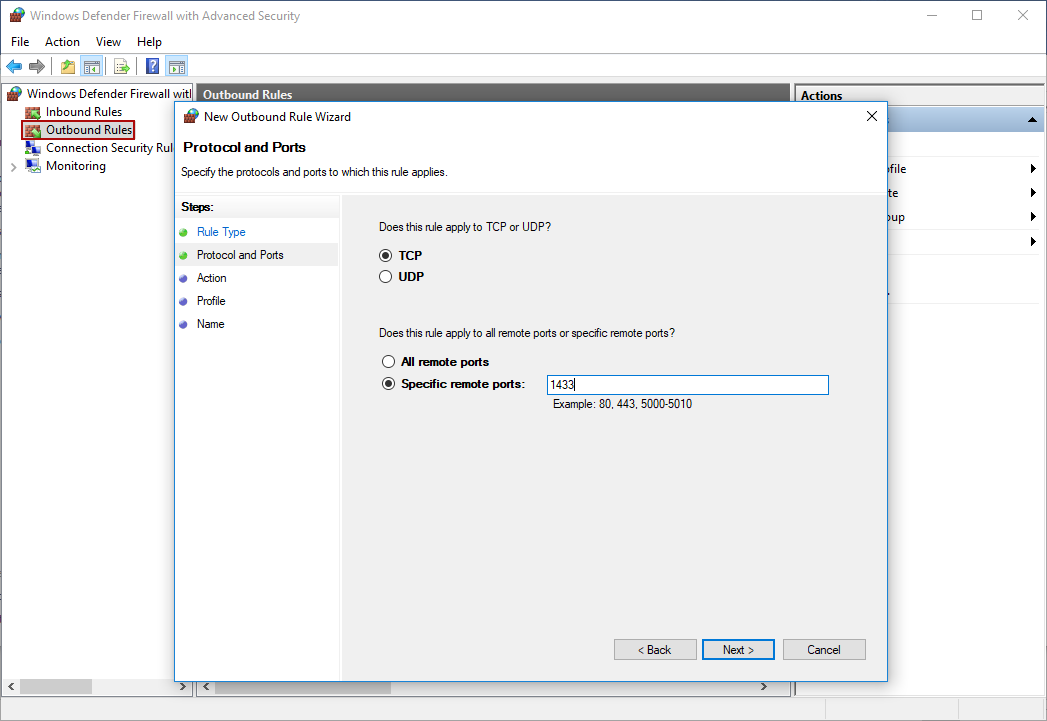1047x721 pixels.
Task: Open the View menu
Action: (x=108, y=42)
